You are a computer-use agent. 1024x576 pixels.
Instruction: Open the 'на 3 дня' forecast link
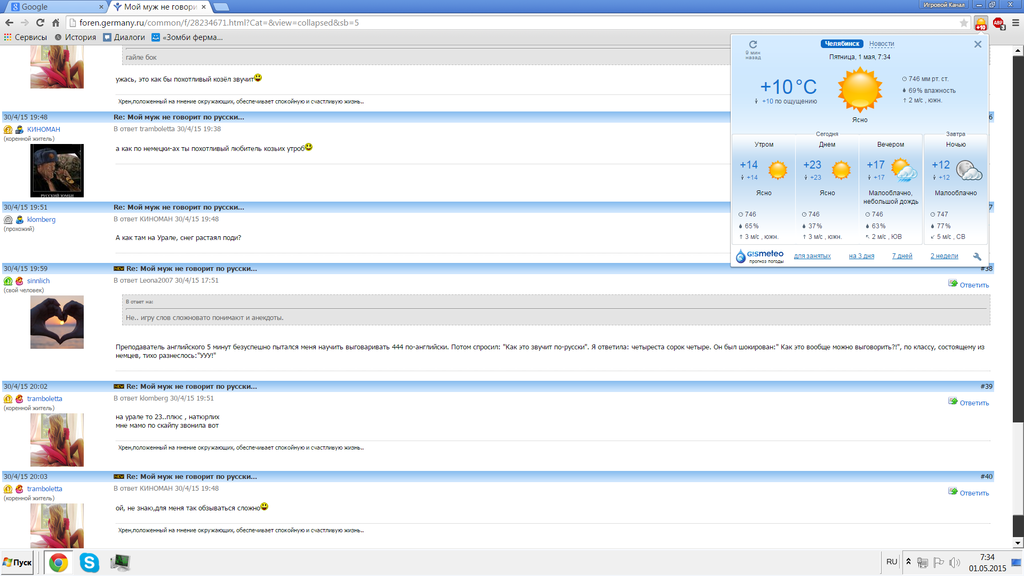(861, 256)
